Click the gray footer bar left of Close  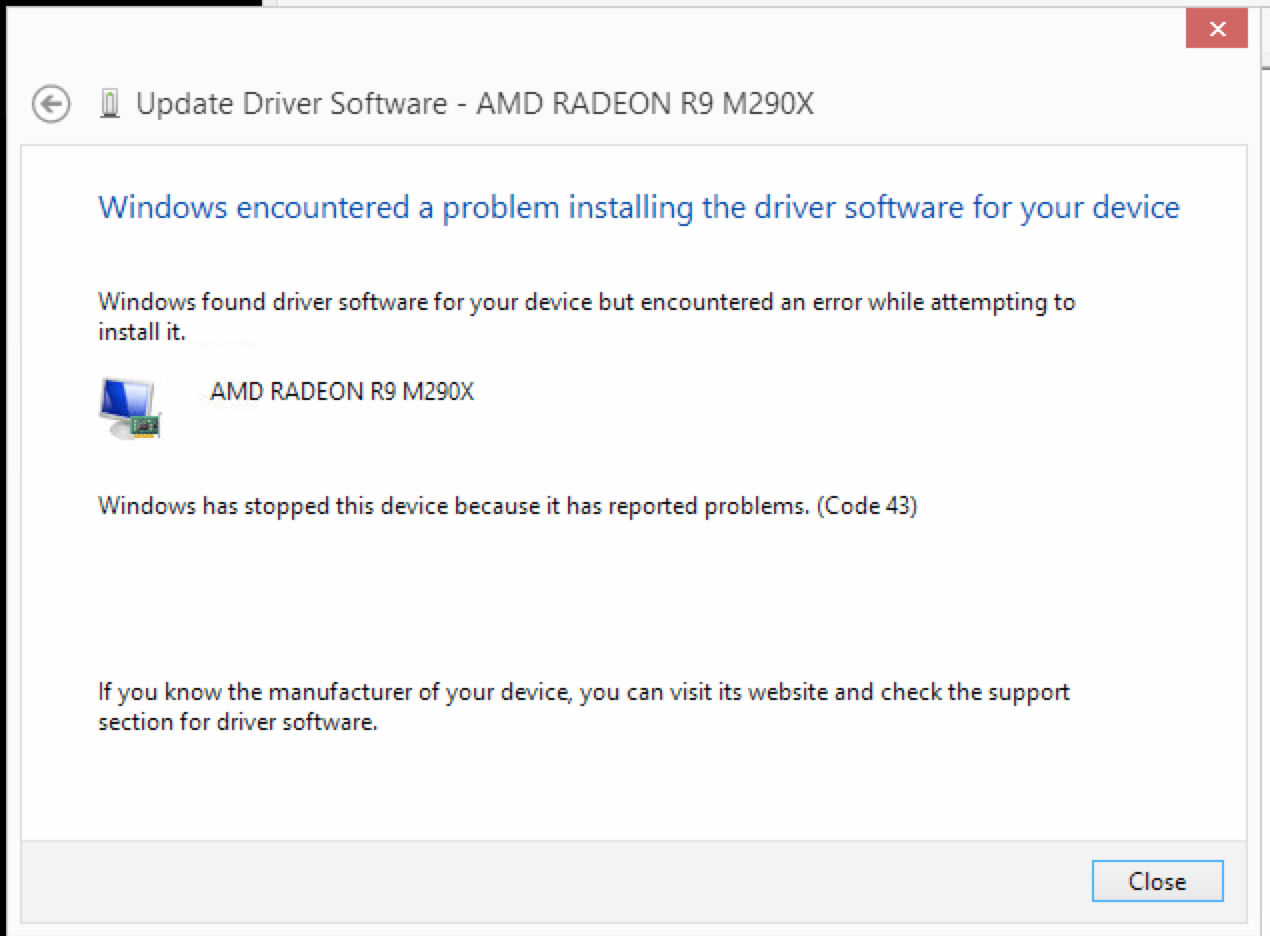point(550,880)
